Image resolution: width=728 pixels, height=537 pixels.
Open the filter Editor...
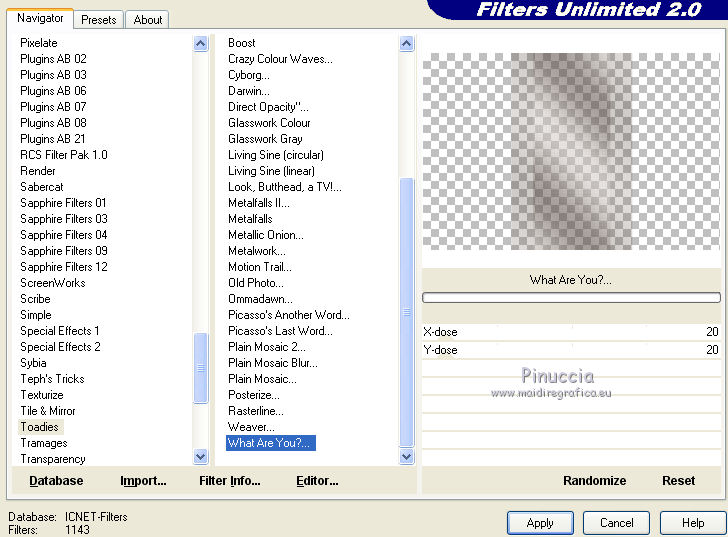pyautogui.click(x=317, y=480)
